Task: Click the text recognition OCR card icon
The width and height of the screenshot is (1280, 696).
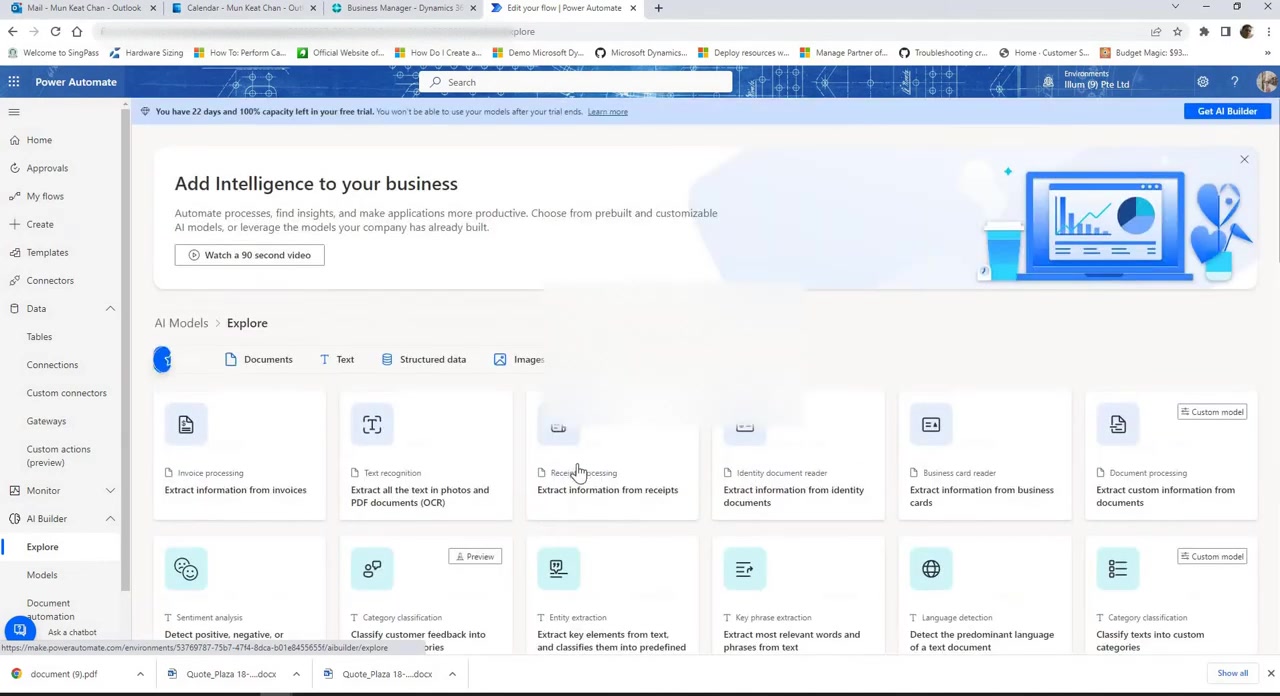Action: click(x=372, y=425)
